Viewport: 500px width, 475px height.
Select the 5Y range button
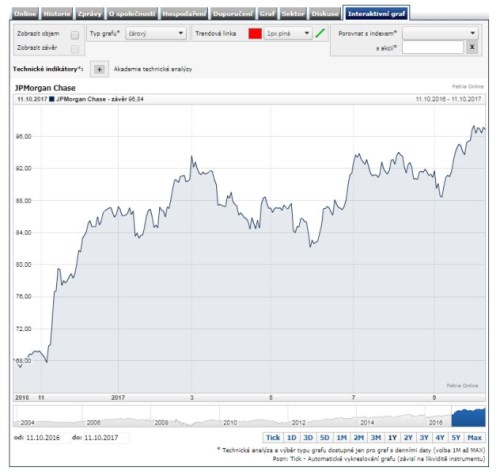pyautogui.click(x=456, y=438)
